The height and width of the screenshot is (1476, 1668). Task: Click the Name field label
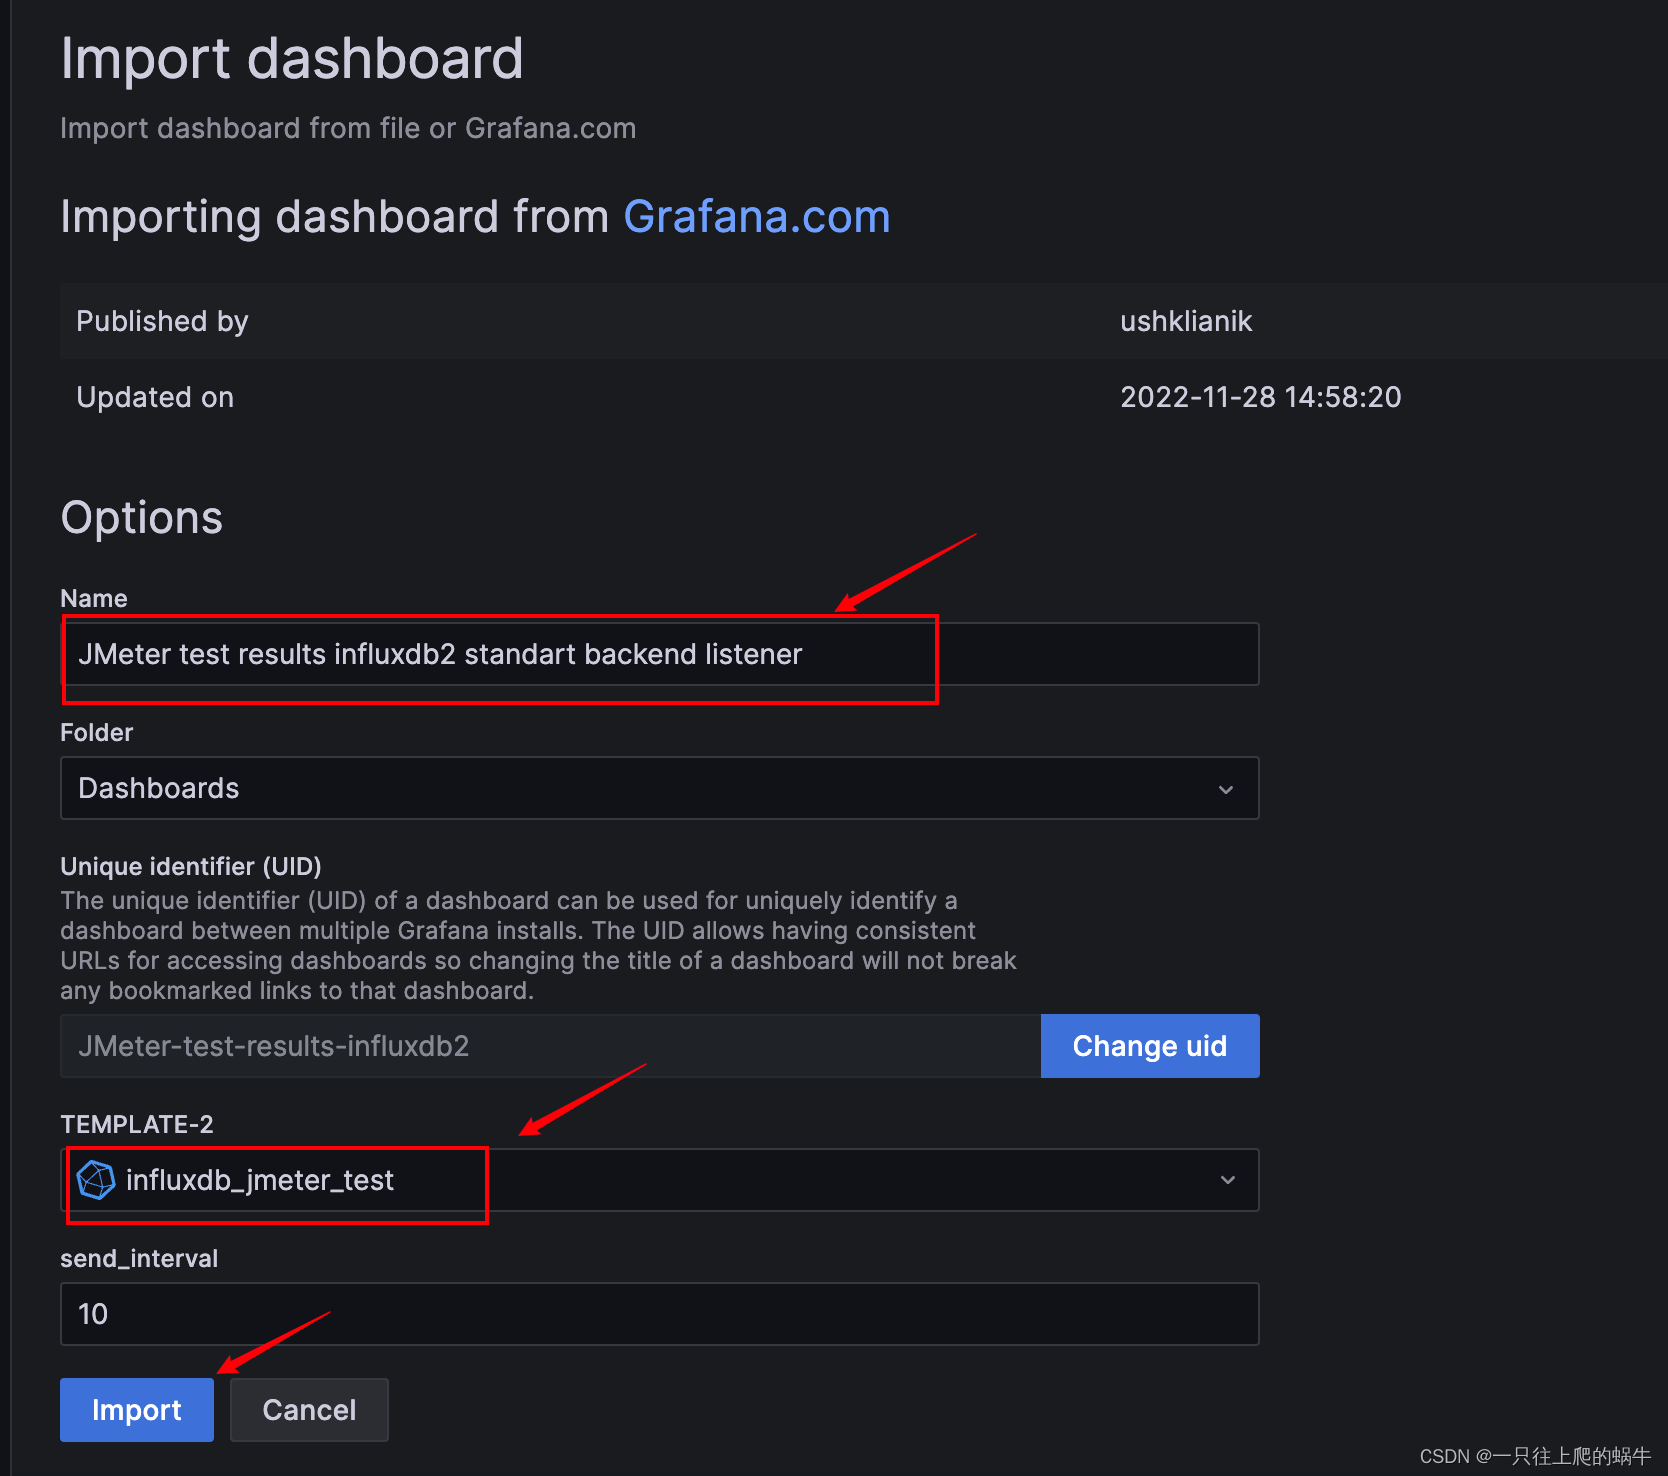[x=94, y=598]
